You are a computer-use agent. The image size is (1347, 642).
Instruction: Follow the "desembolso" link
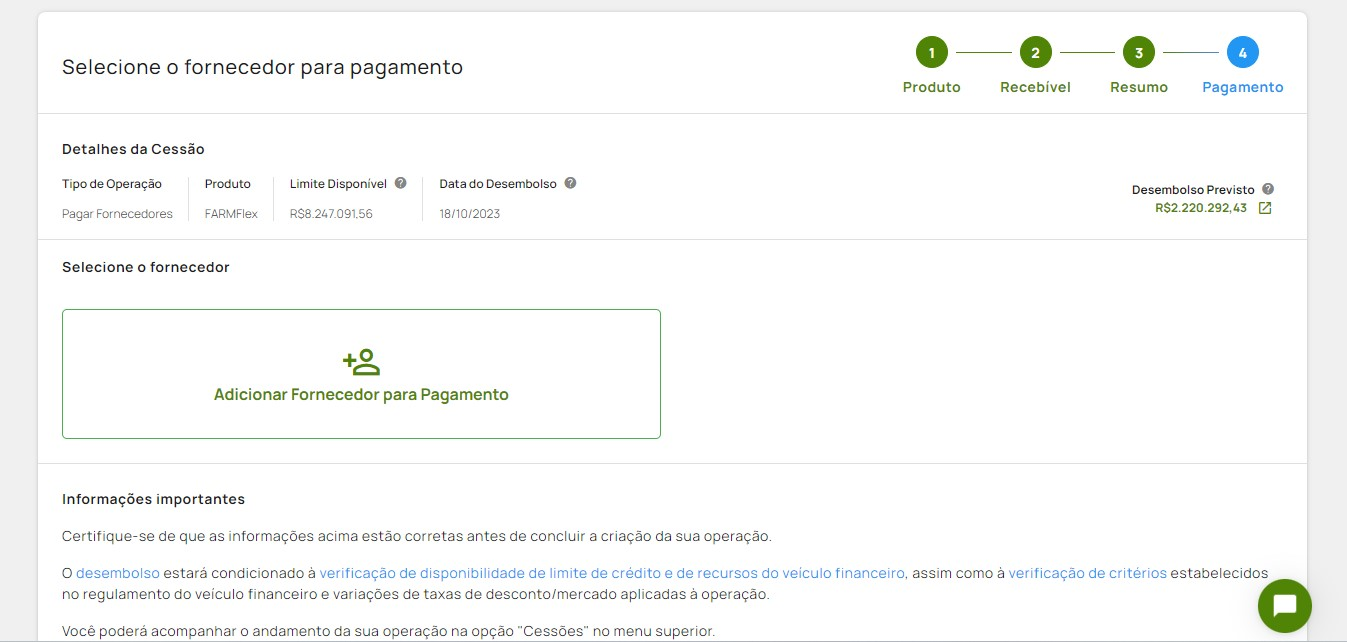118,573
